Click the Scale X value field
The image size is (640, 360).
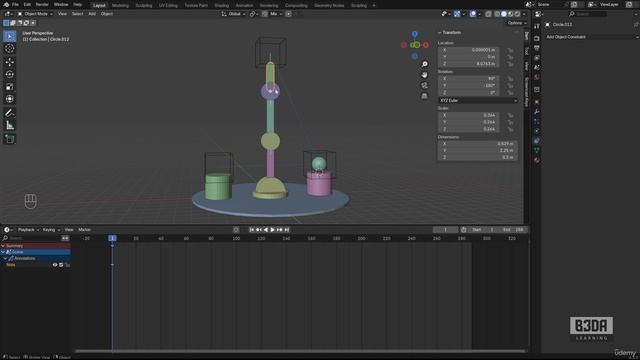click(x=469, y=115)
